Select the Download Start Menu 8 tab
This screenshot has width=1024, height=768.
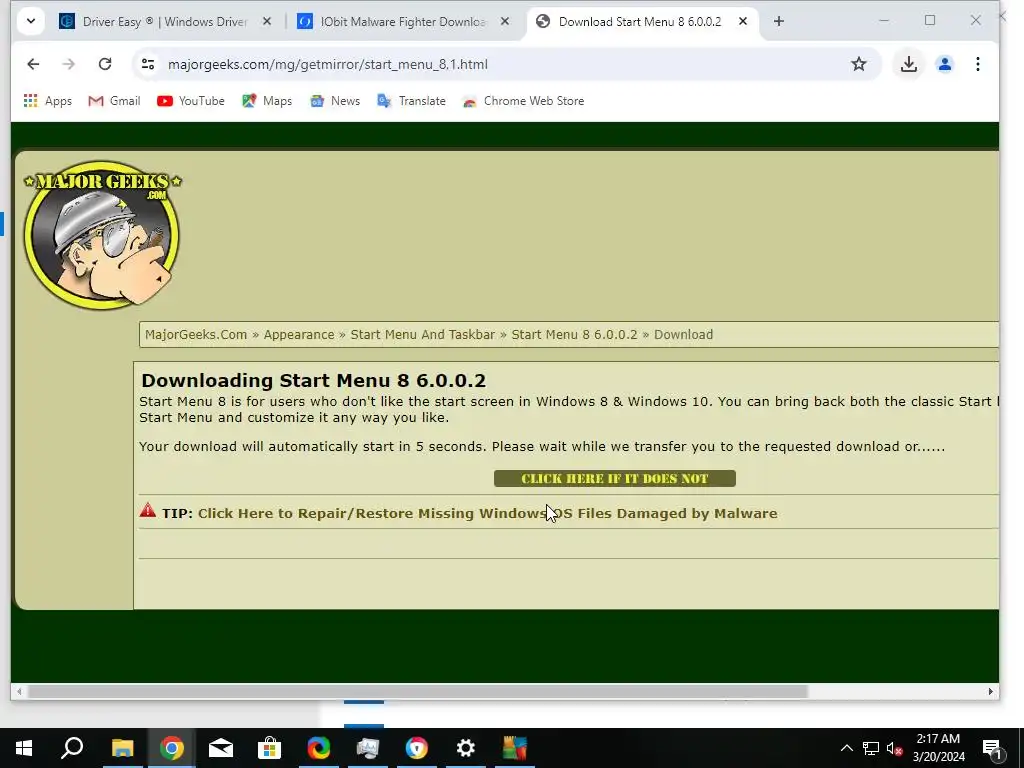pos(640,22)
